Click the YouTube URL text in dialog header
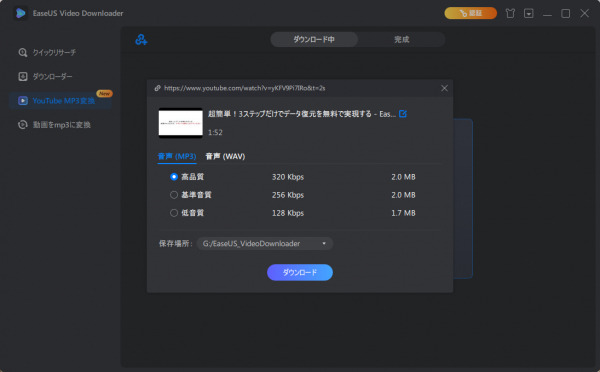 pos(245,88)
